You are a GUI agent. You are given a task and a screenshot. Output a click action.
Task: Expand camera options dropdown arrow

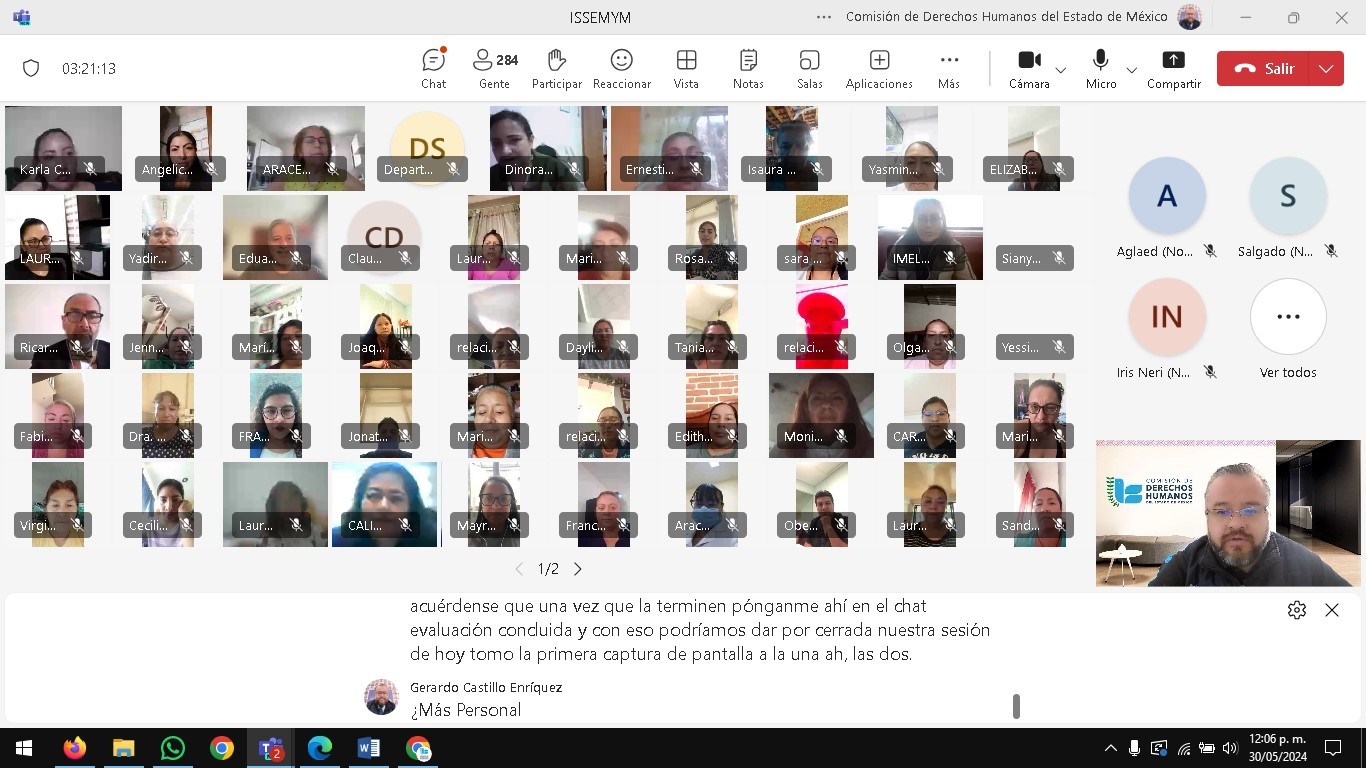1061,70
